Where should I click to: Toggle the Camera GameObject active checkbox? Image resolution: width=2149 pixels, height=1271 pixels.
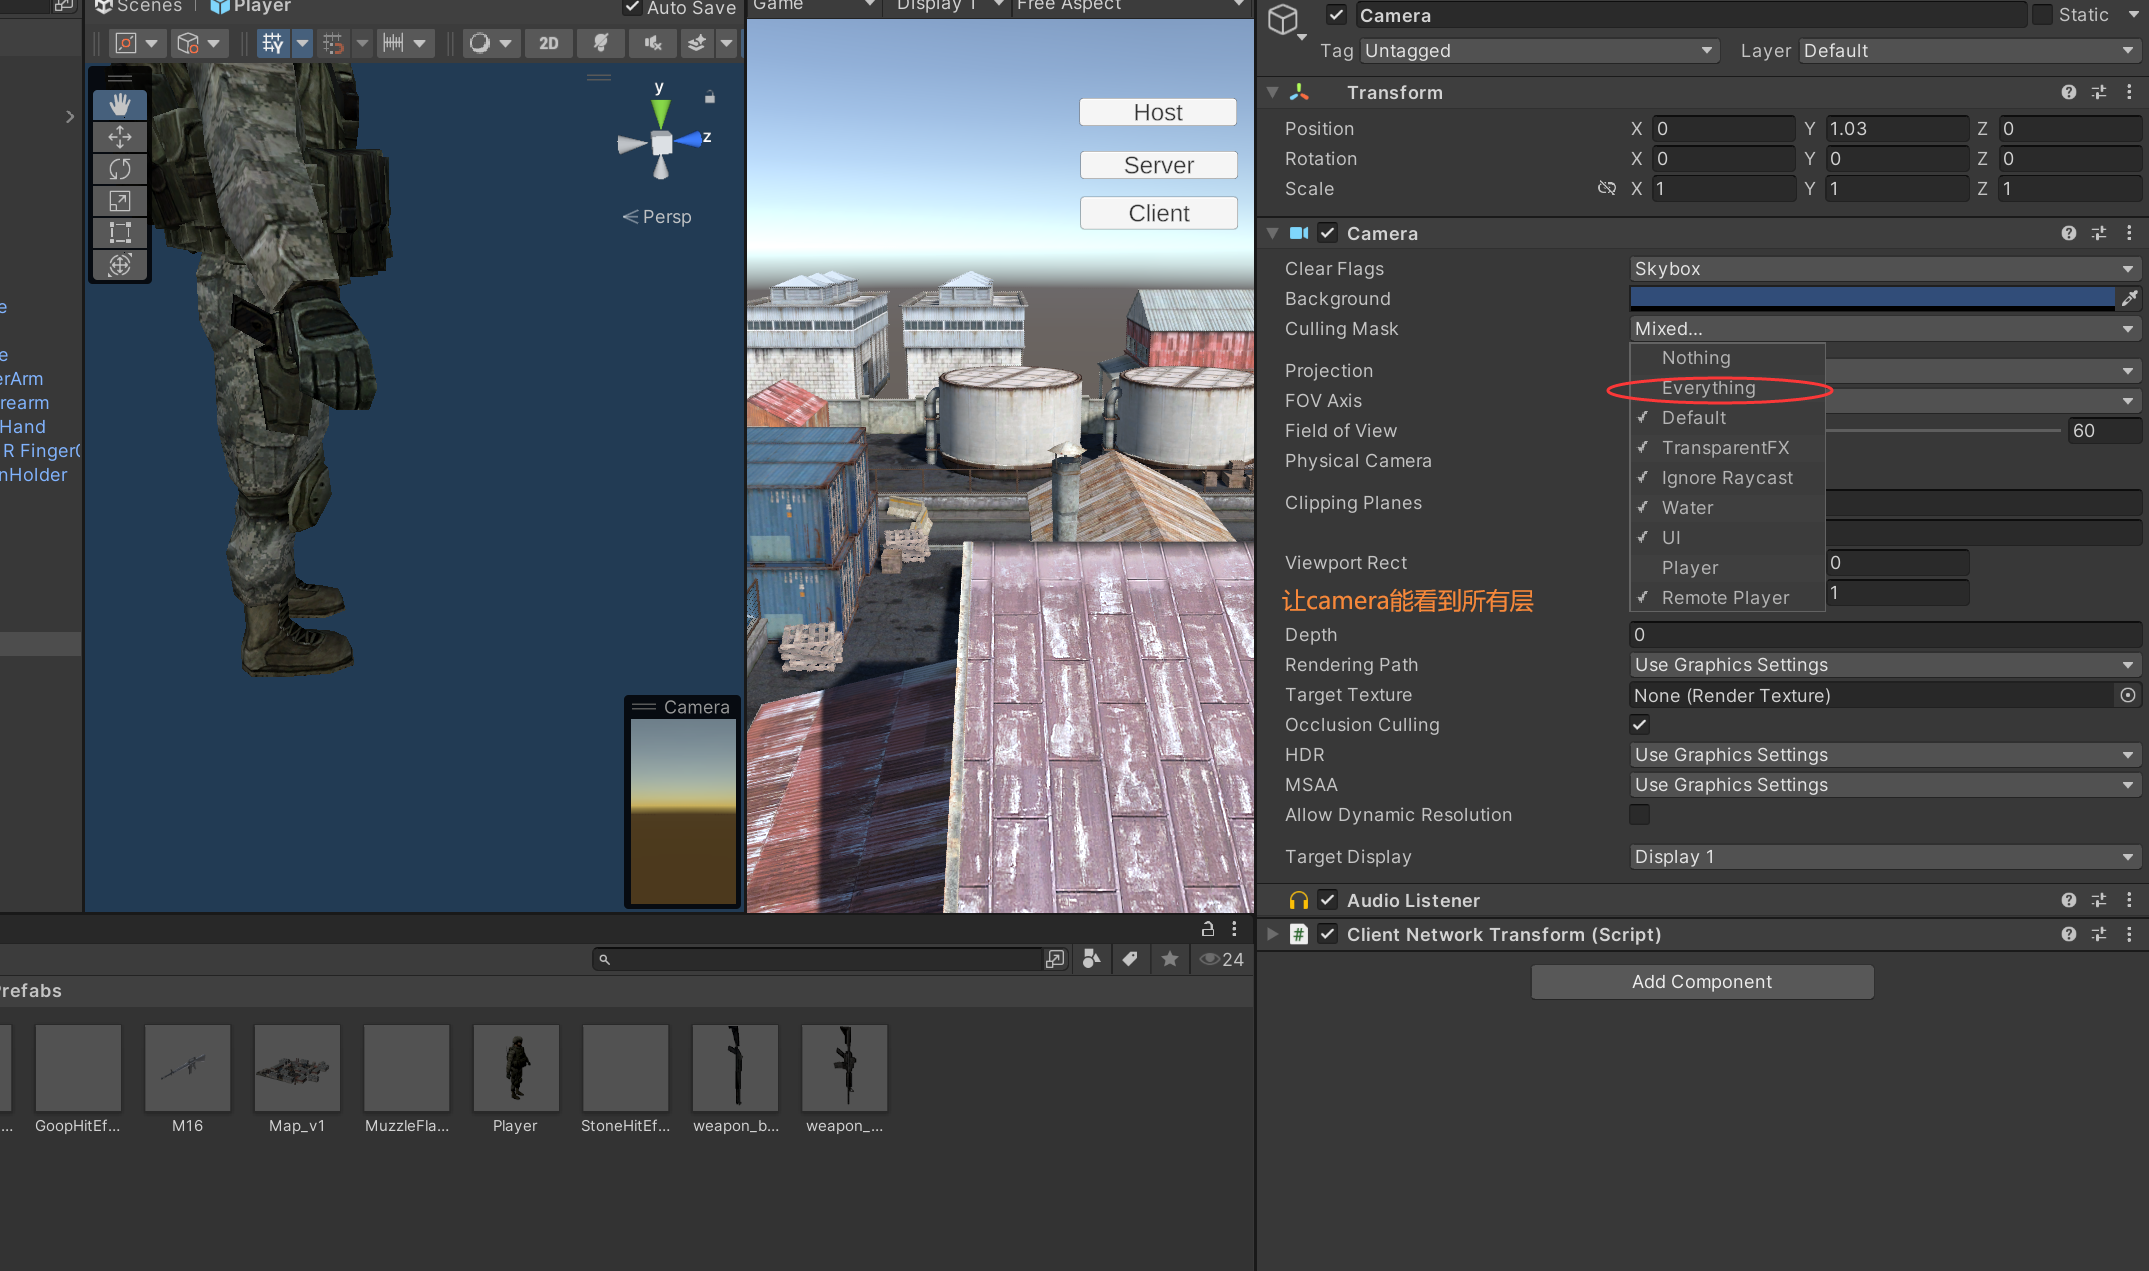pos(1336,15)
